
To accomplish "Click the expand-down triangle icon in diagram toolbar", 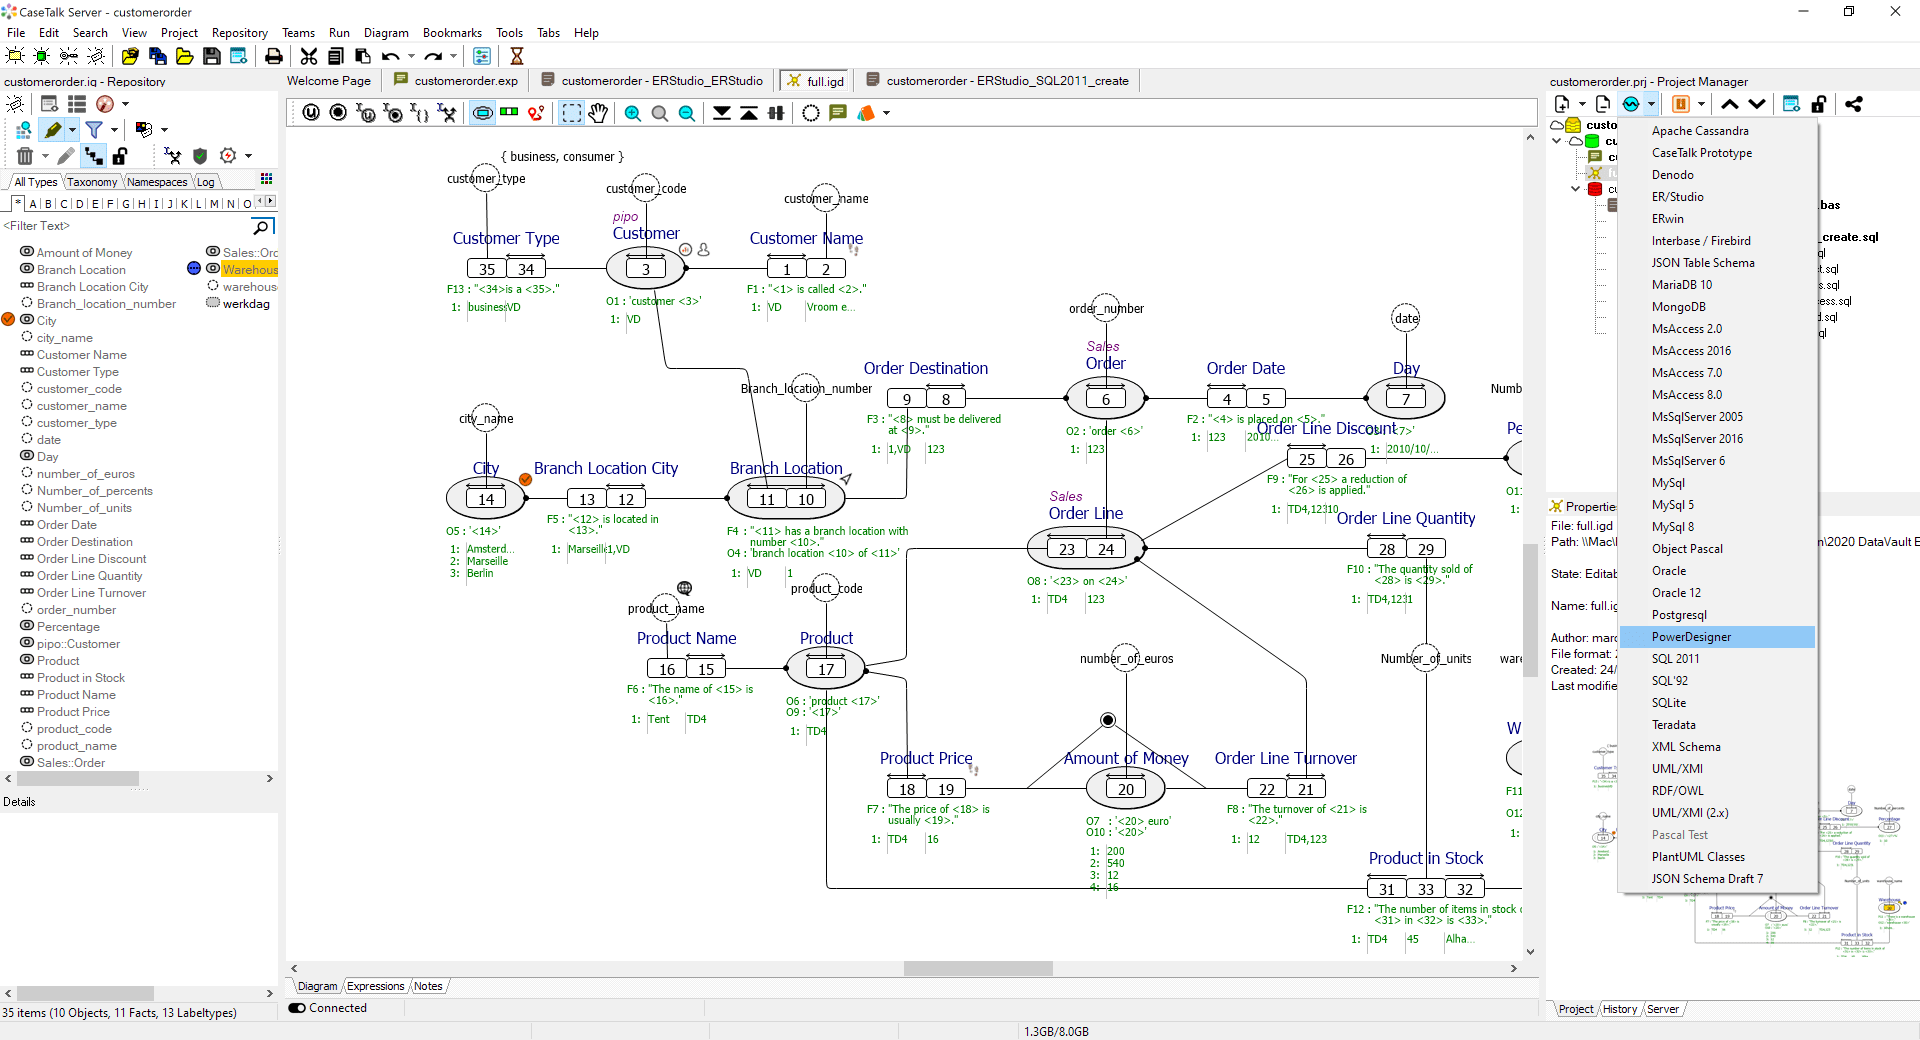I will 722,113.
